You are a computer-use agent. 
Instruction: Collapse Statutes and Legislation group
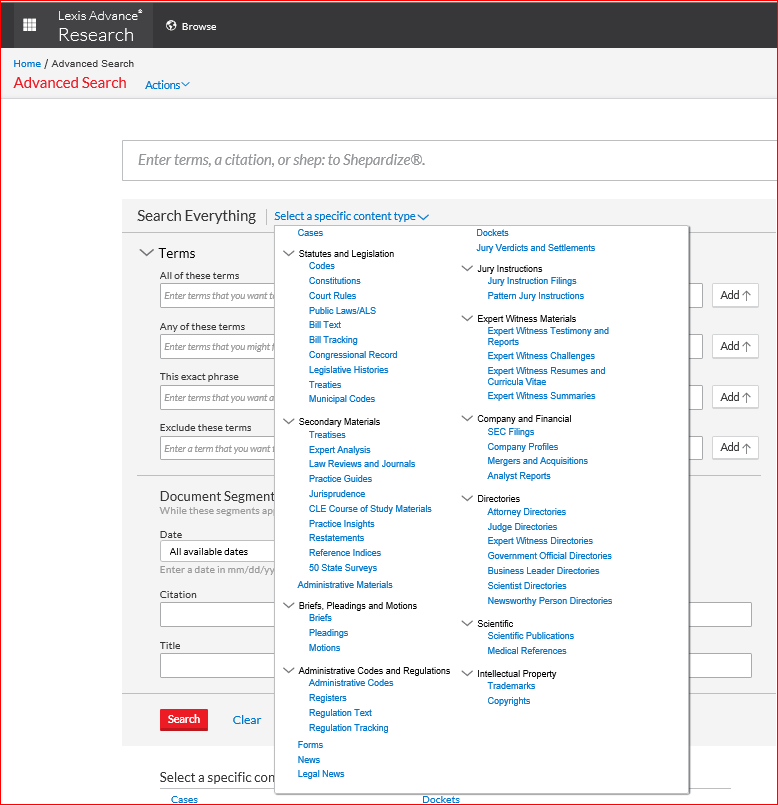coord(289,253)
